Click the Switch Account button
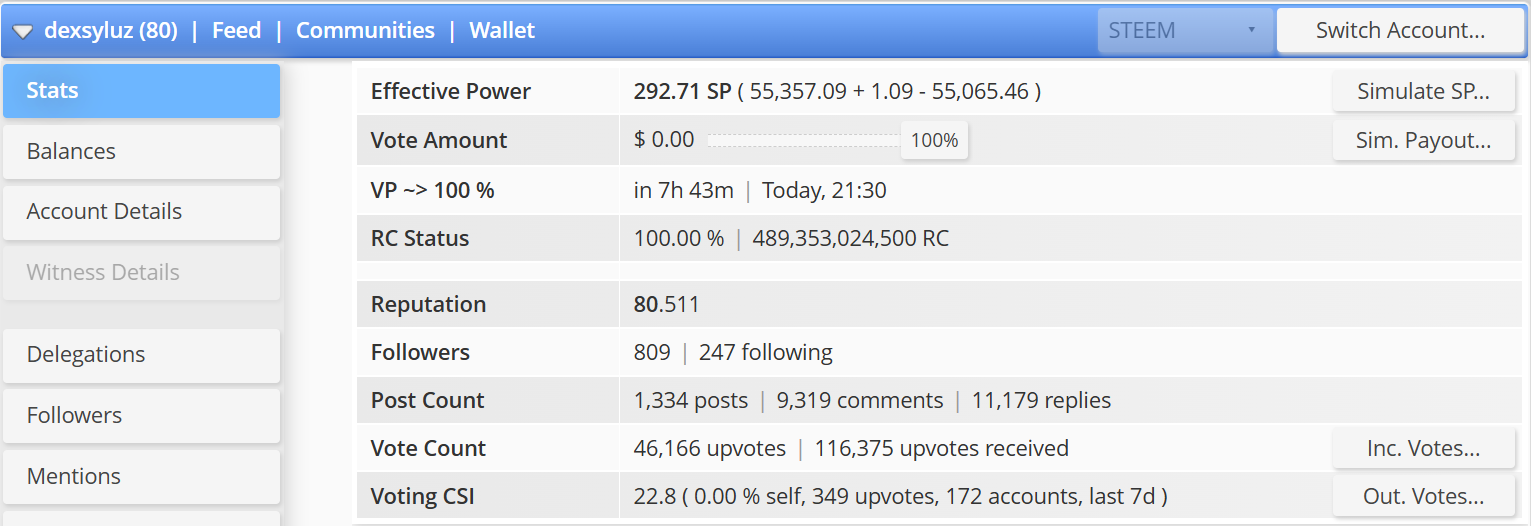This screenshot has height=526, width=1531. pos(1400,30)
